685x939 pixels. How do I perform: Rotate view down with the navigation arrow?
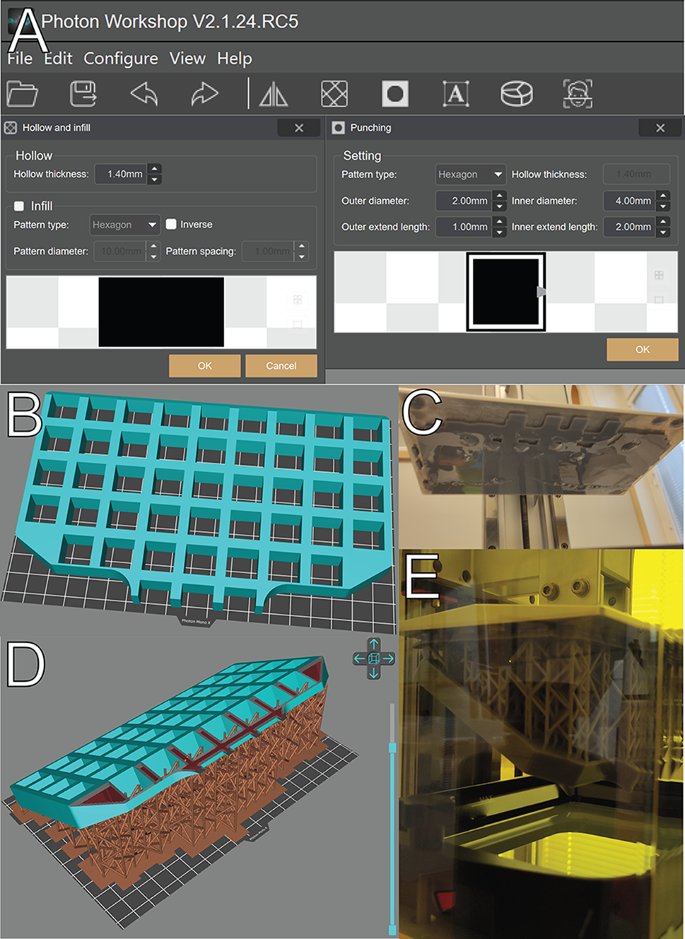374,673
